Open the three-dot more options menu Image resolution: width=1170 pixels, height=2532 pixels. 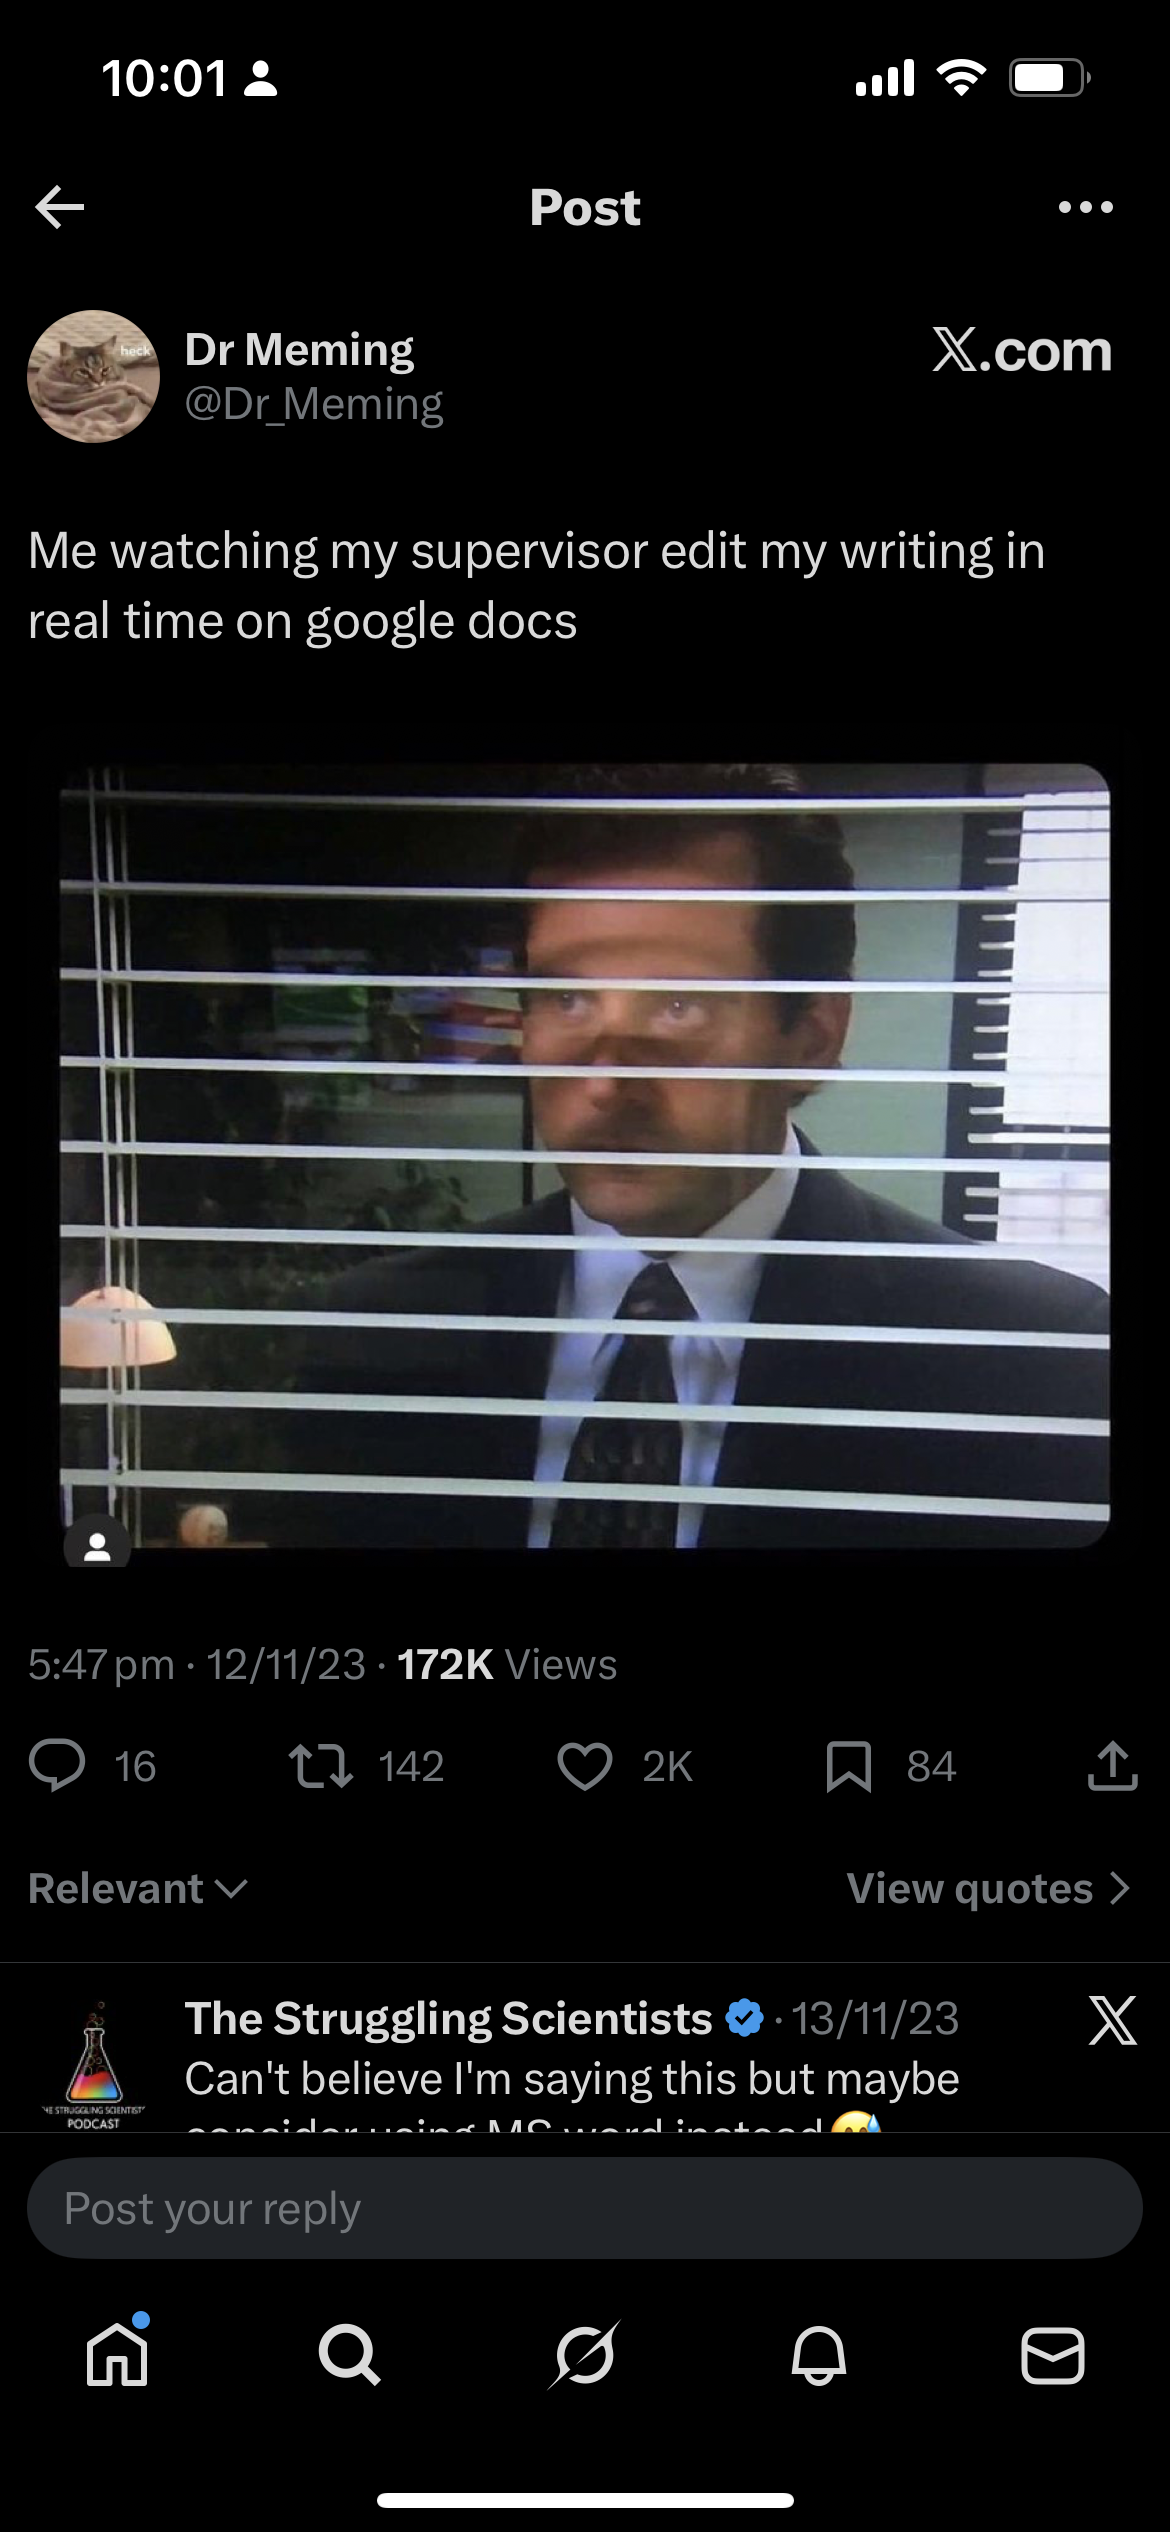pyautogui.click(x=1085, y=207)
